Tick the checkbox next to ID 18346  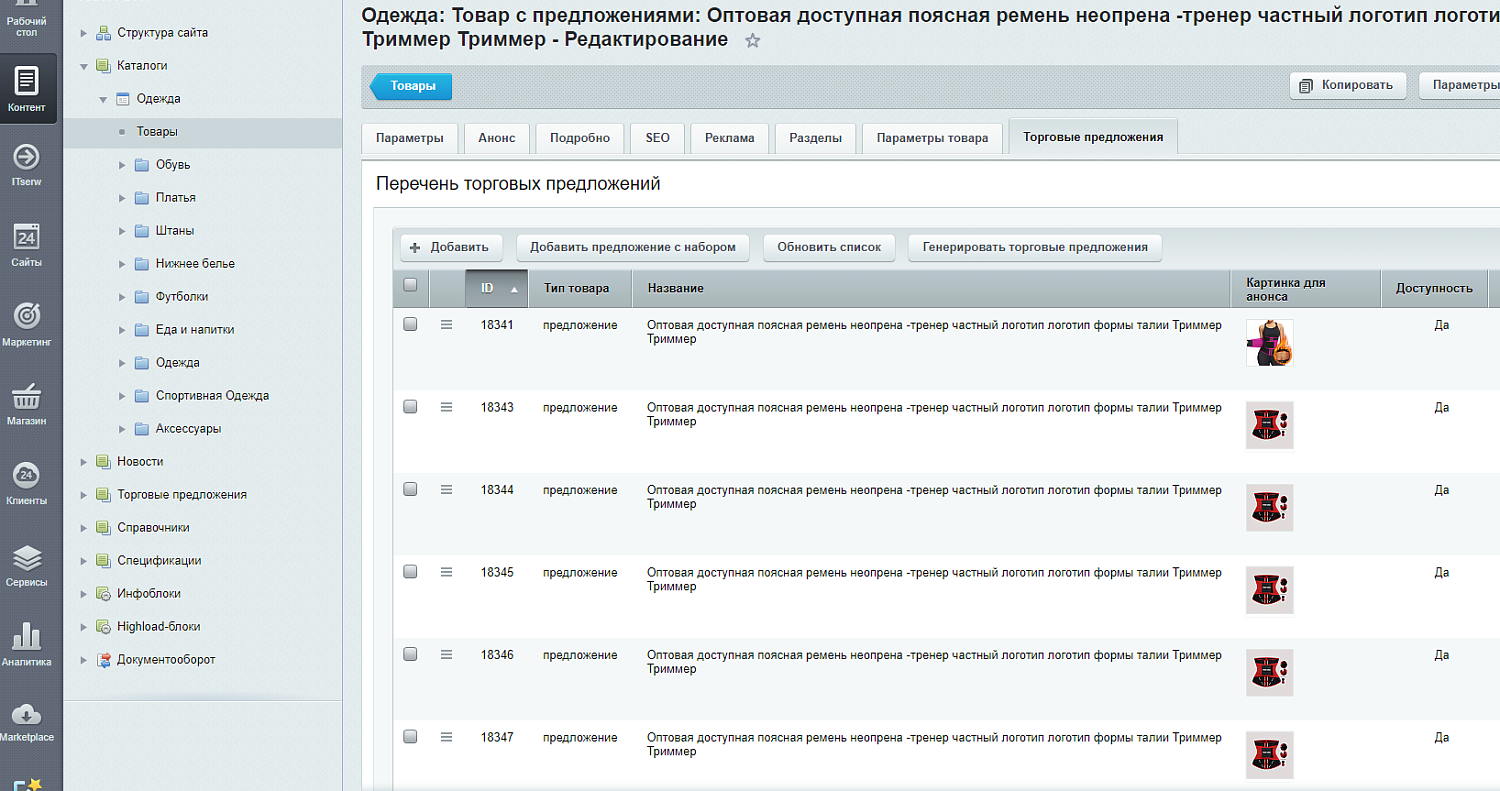click(x=410, y=653)
